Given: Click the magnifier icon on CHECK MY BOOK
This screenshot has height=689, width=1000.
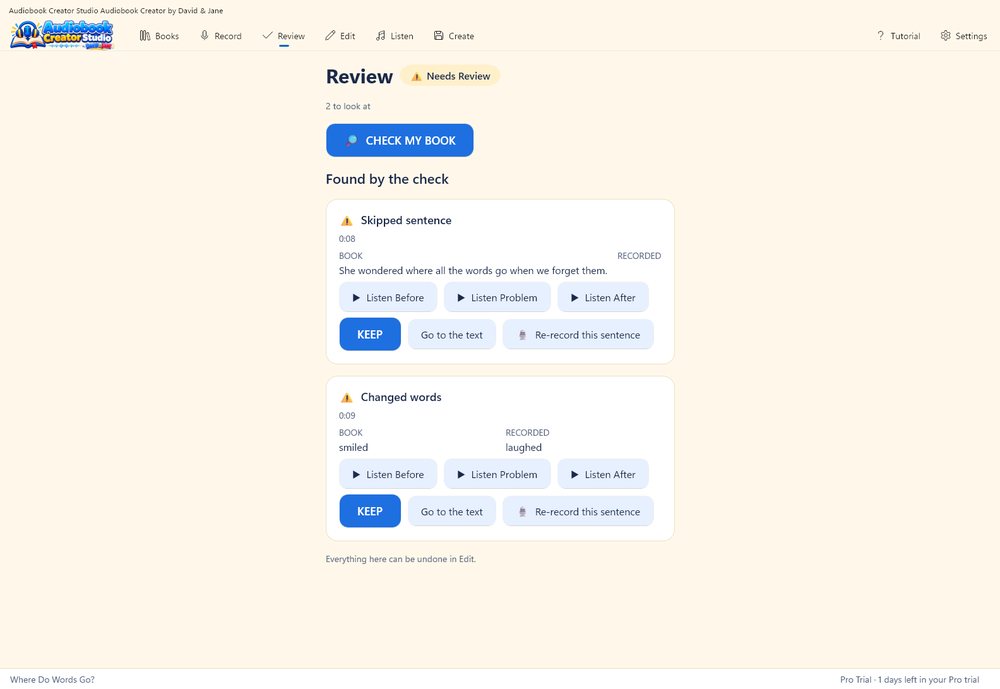Looking at the screenshot, I should click(x=351, y=140).
